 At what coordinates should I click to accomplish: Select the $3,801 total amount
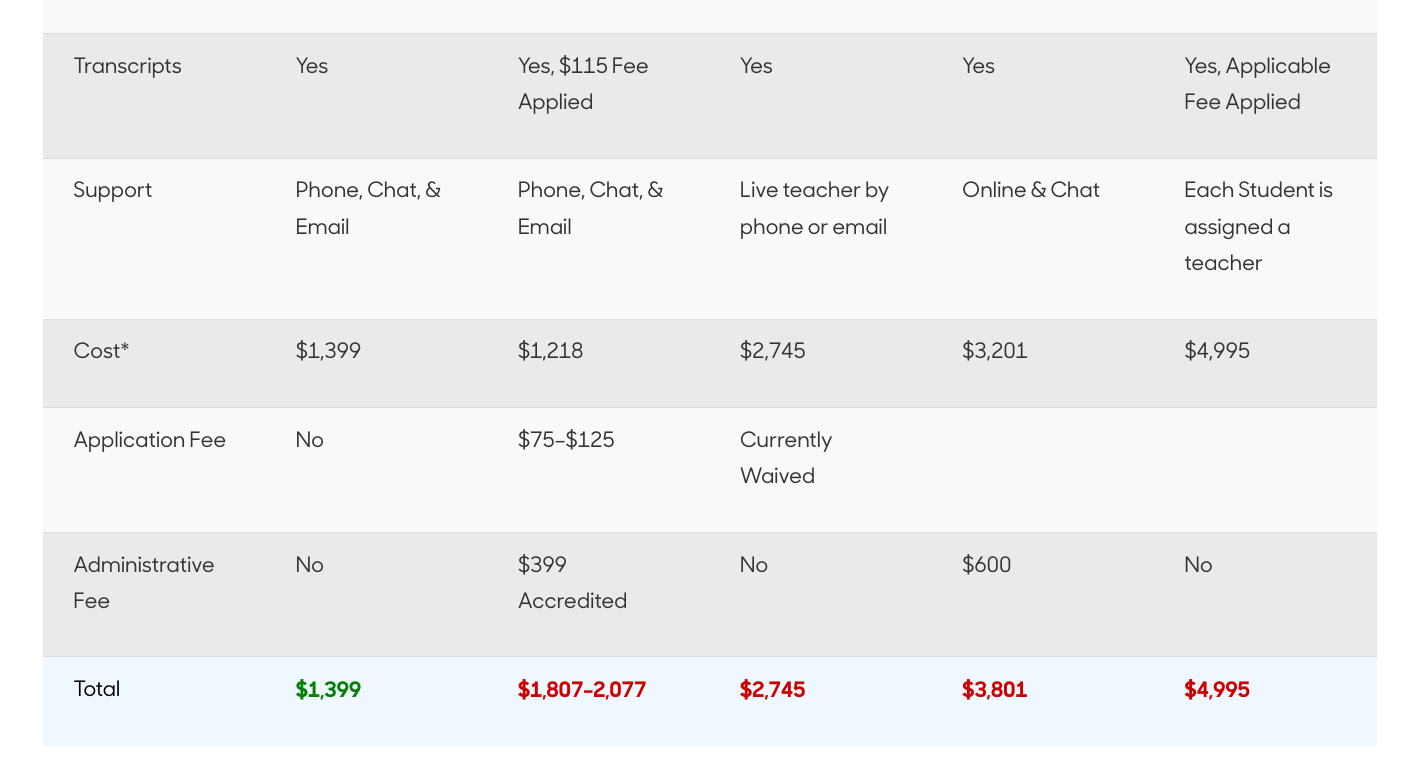(x=994, y=690)
